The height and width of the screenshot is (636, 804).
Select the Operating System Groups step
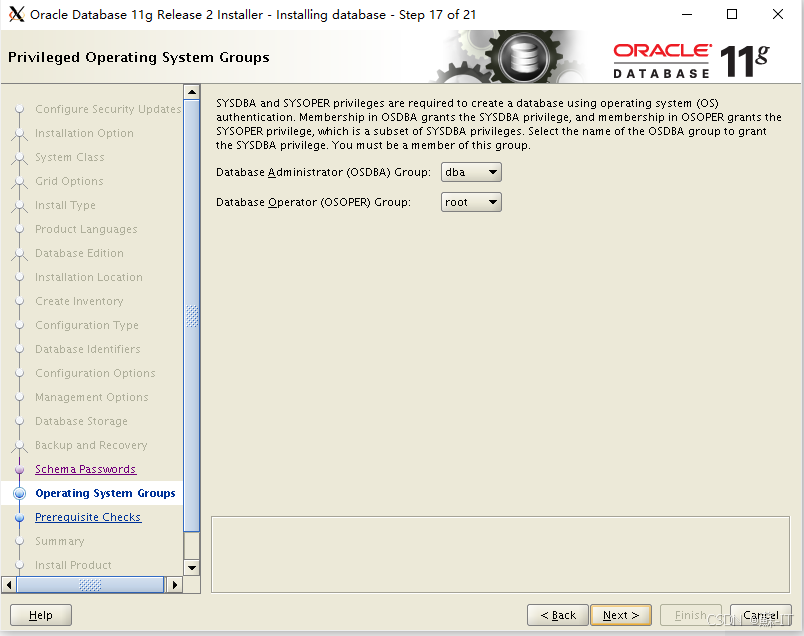pos(104,493)
